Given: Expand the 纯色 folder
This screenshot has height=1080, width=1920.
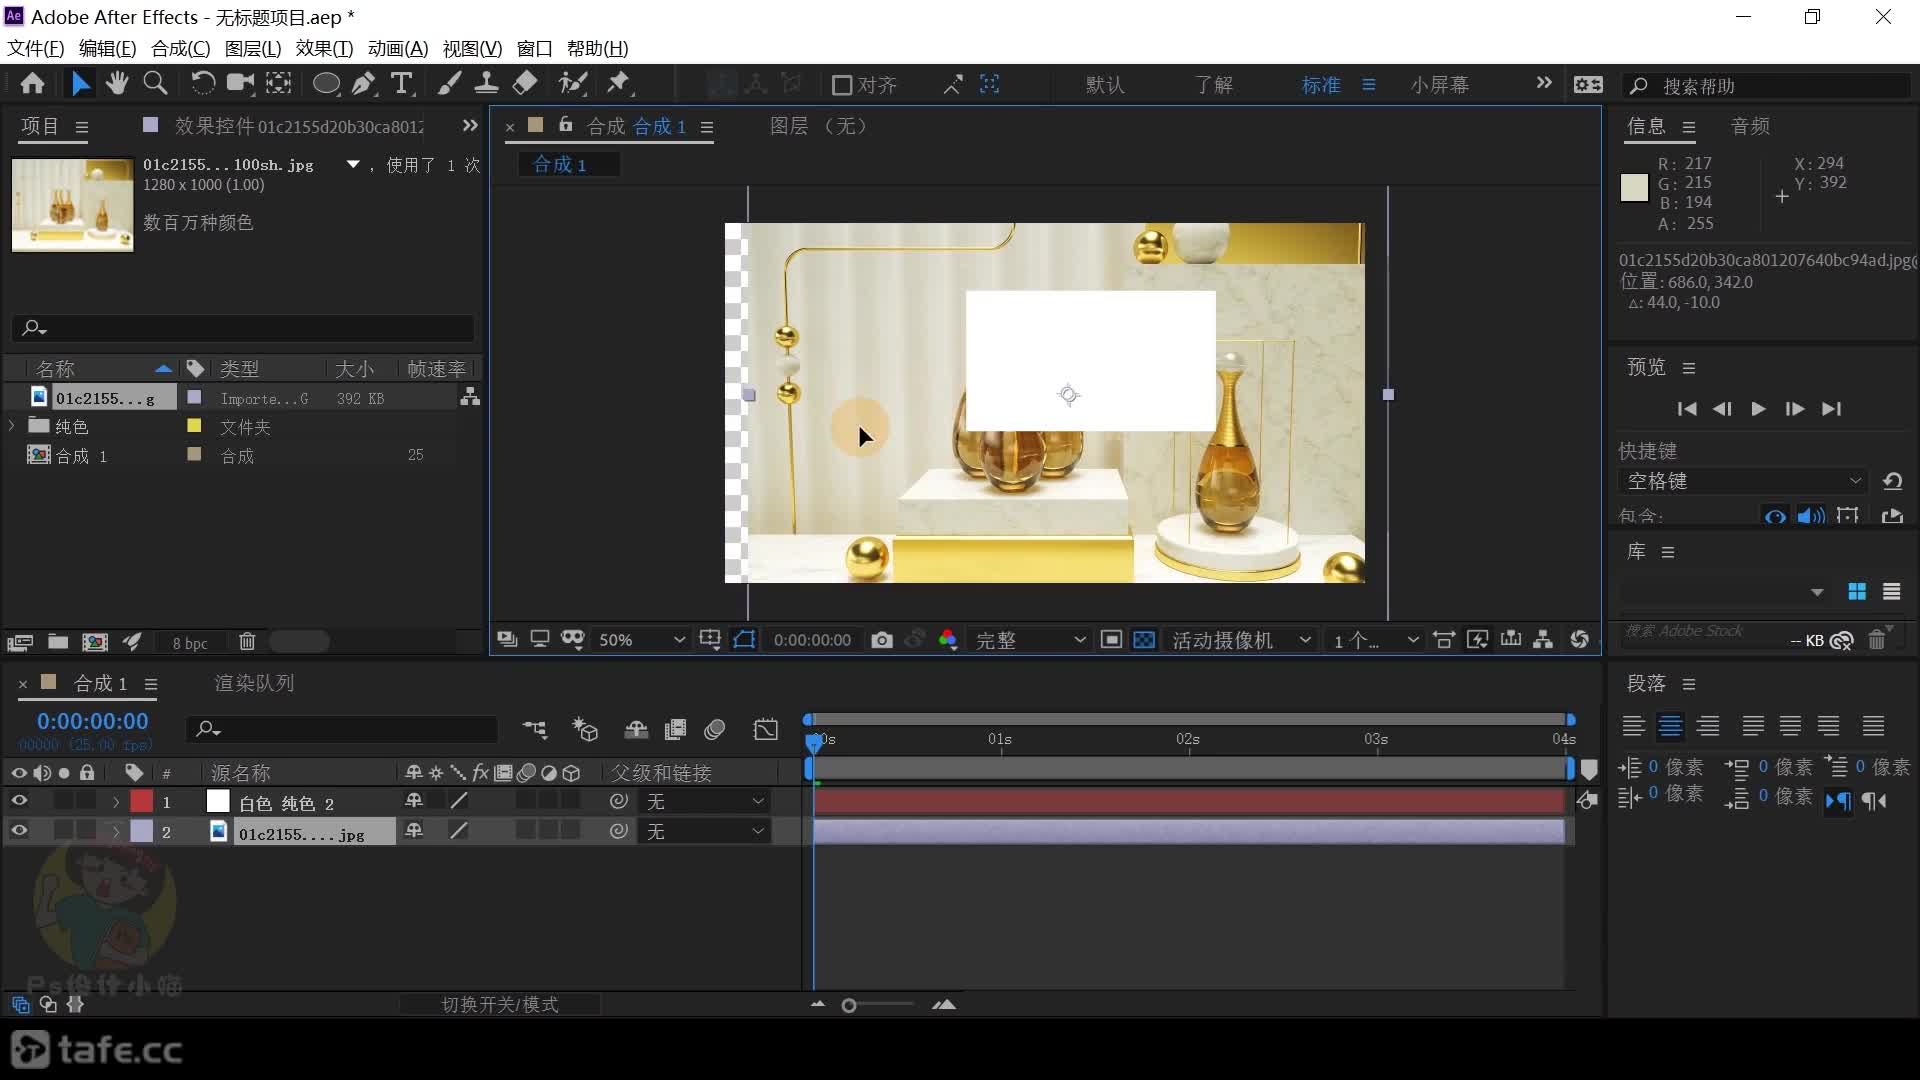Looking at the screenshot, I should 12,426.
